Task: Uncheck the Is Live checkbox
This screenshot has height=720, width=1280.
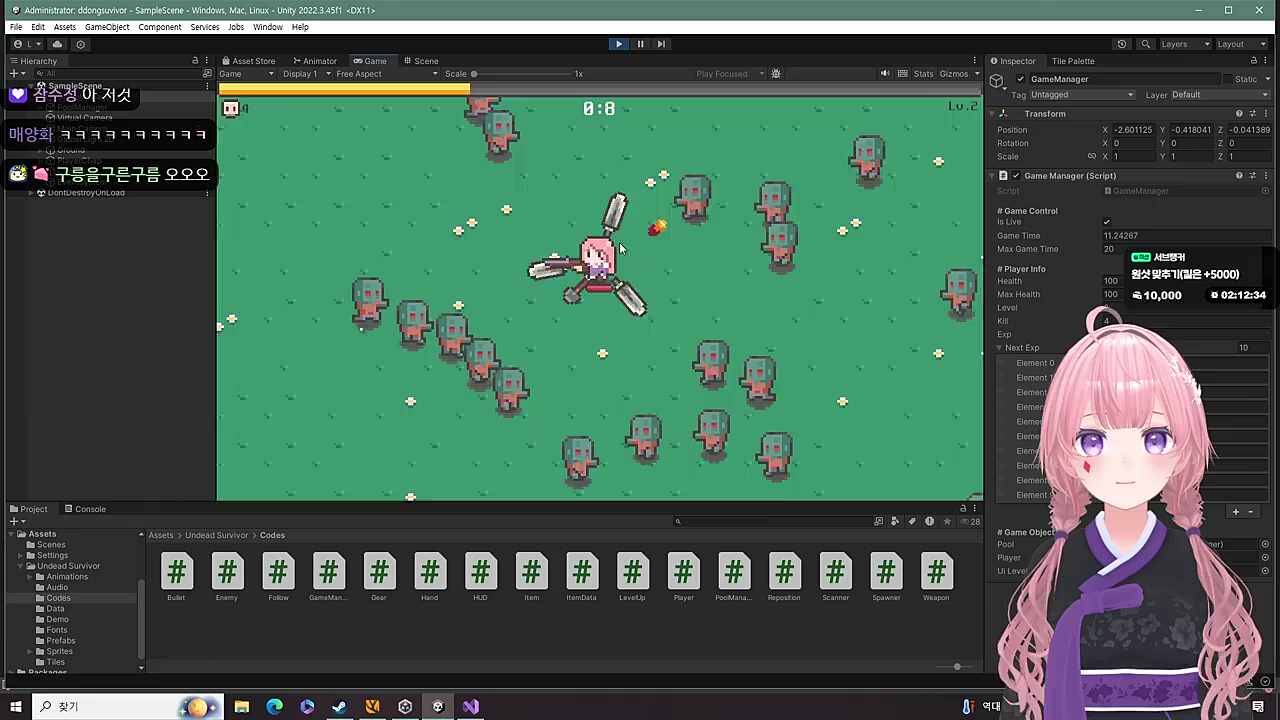Action: 1106,222
